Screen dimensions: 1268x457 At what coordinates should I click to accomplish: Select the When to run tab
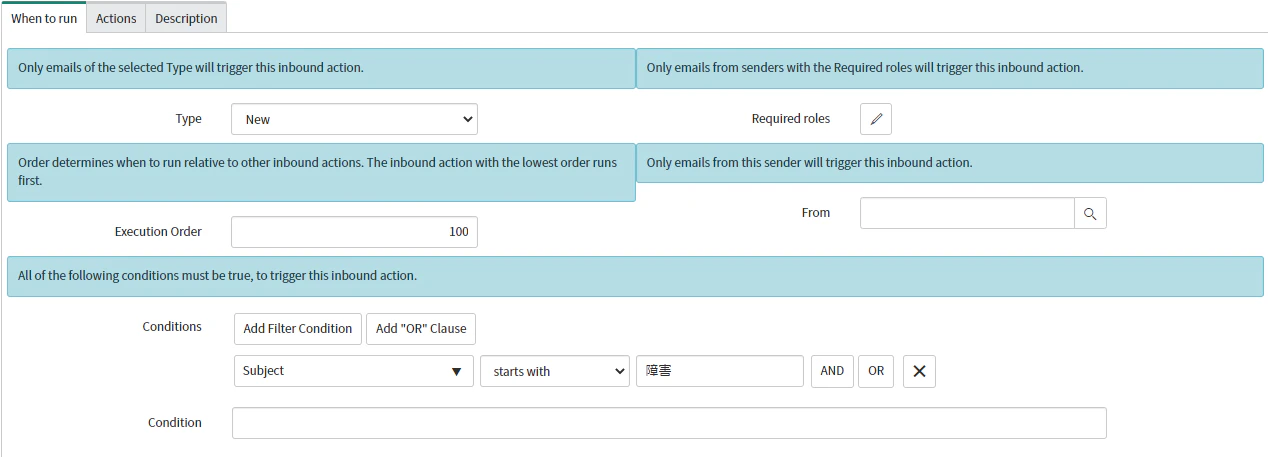[x=44, y=18]
